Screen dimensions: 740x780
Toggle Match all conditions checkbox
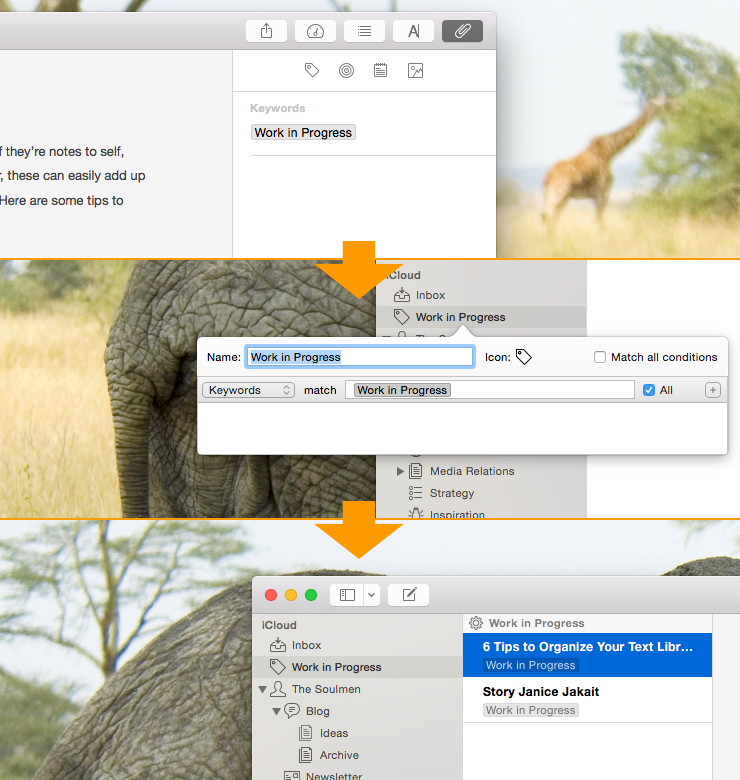pos(600,357)
